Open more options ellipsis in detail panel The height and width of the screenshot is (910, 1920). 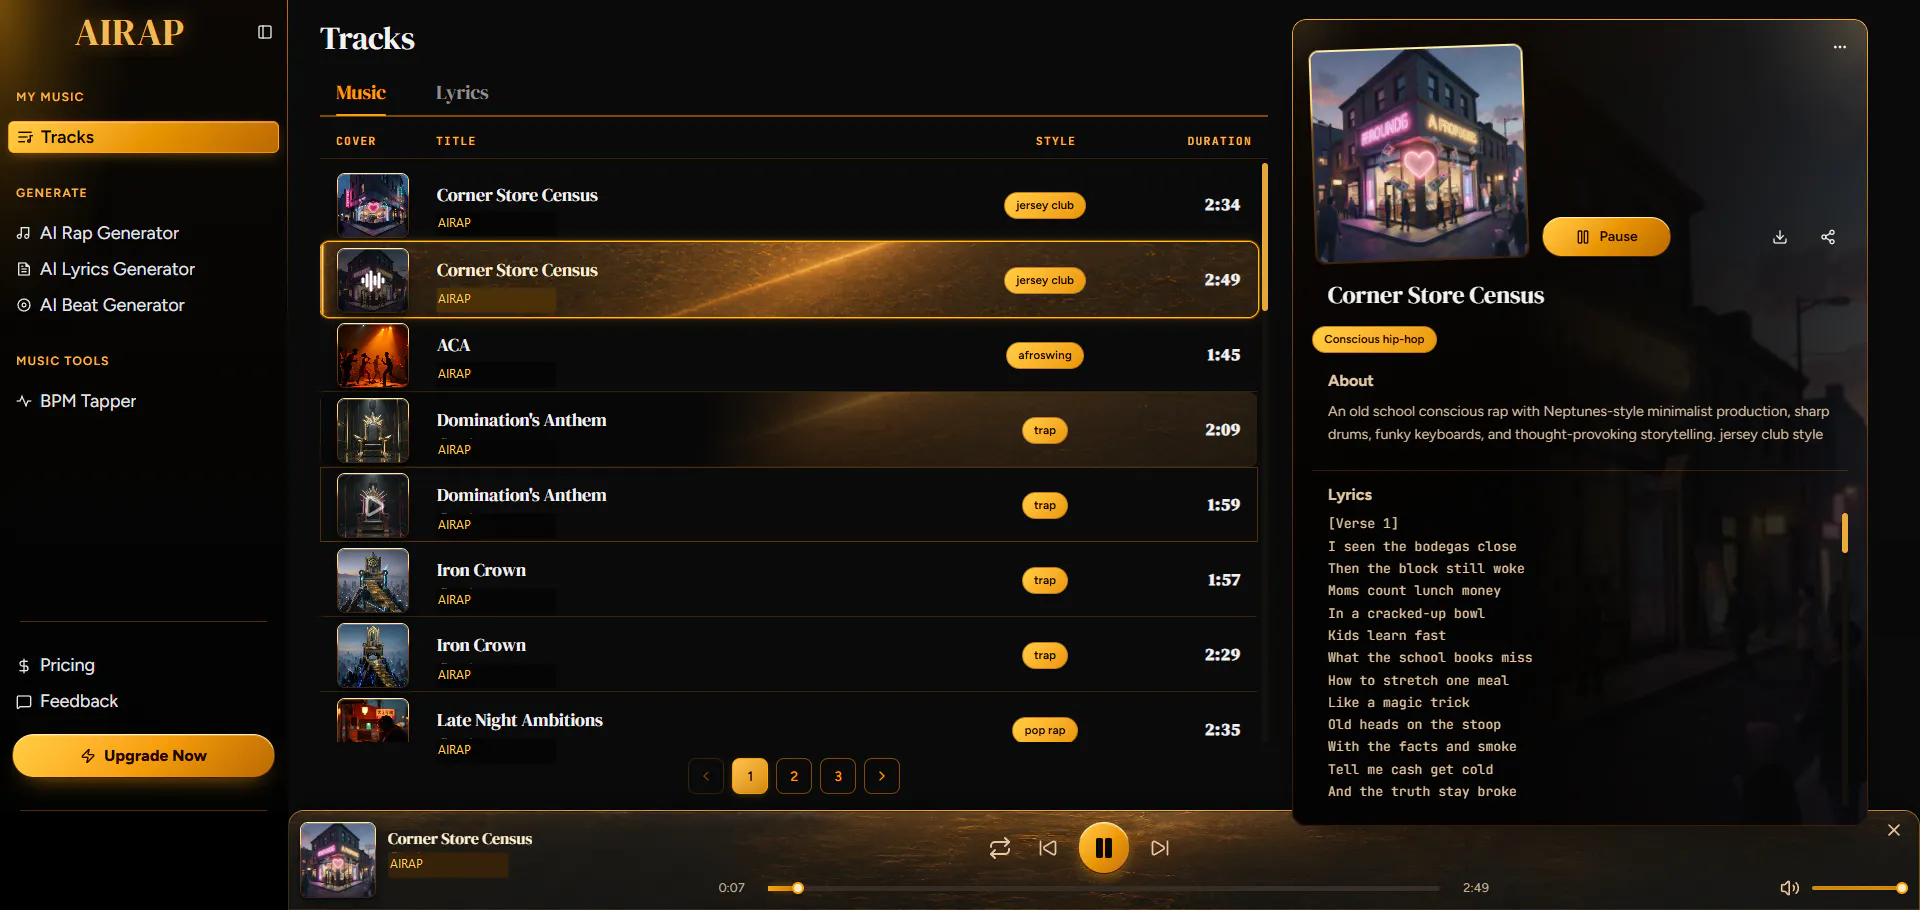point(1840,47)
